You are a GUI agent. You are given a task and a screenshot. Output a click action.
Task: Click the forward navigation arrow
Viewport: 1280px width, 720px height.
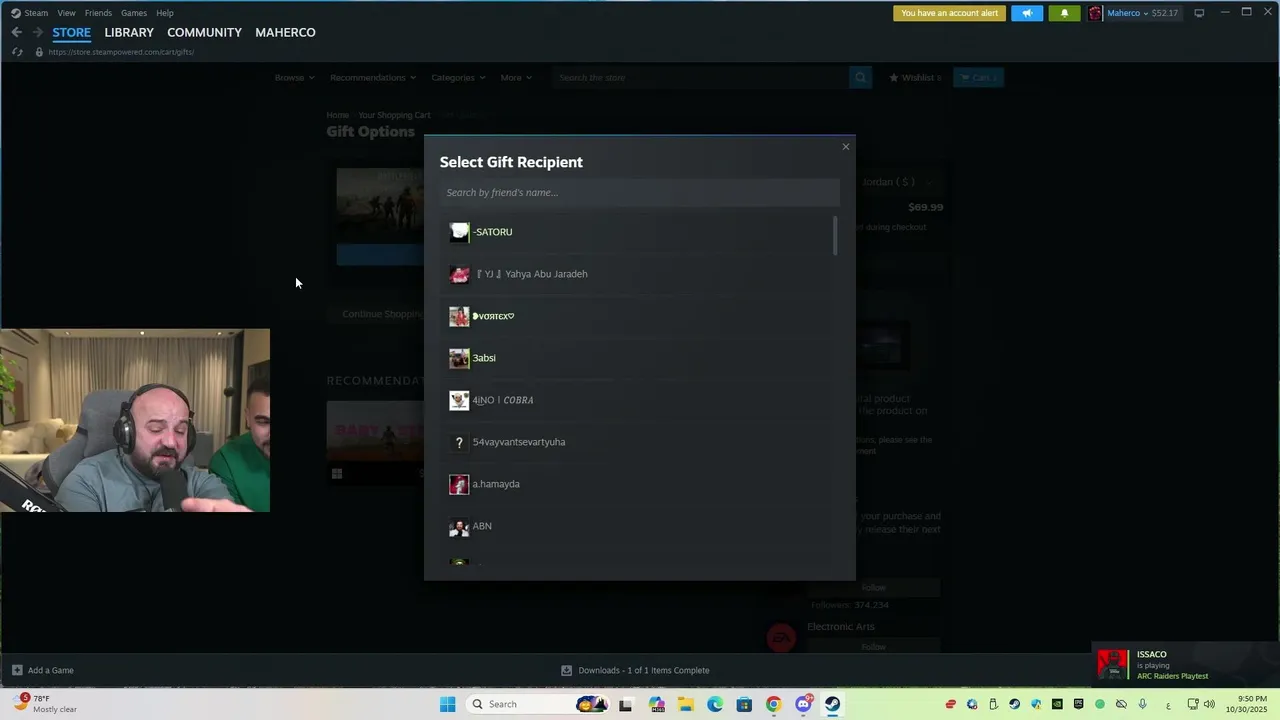coord(38,32)
